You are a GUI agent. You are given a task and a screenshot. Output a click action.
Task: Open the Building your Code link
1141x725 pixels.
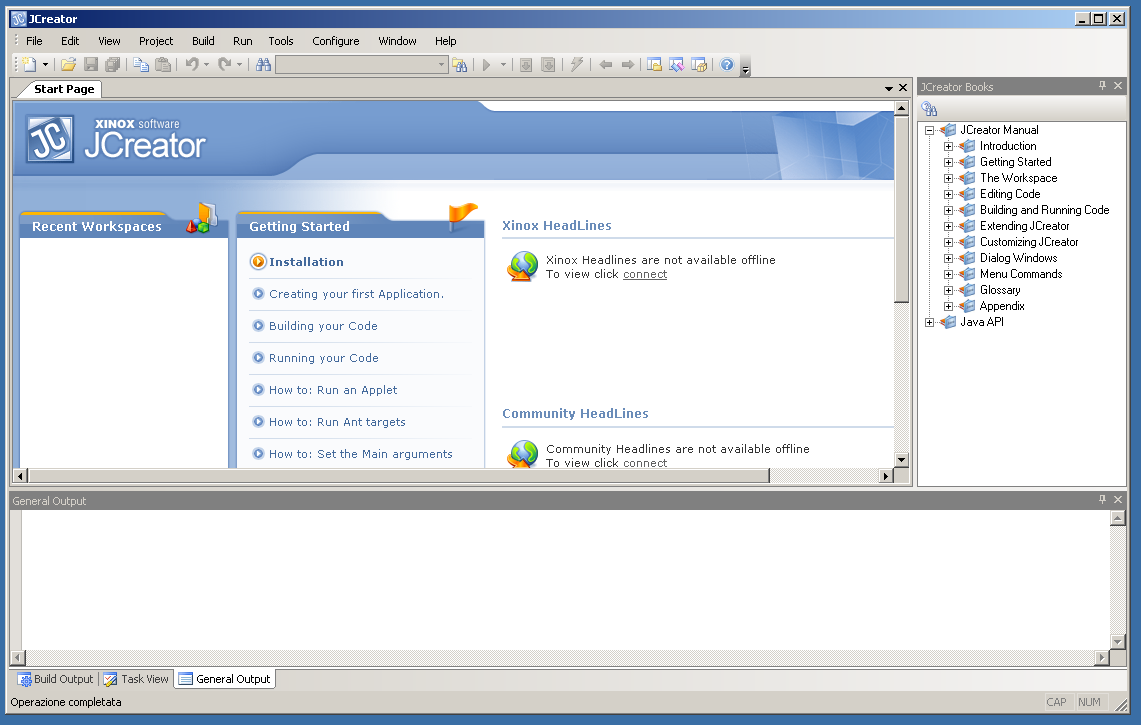pos(323,326)
